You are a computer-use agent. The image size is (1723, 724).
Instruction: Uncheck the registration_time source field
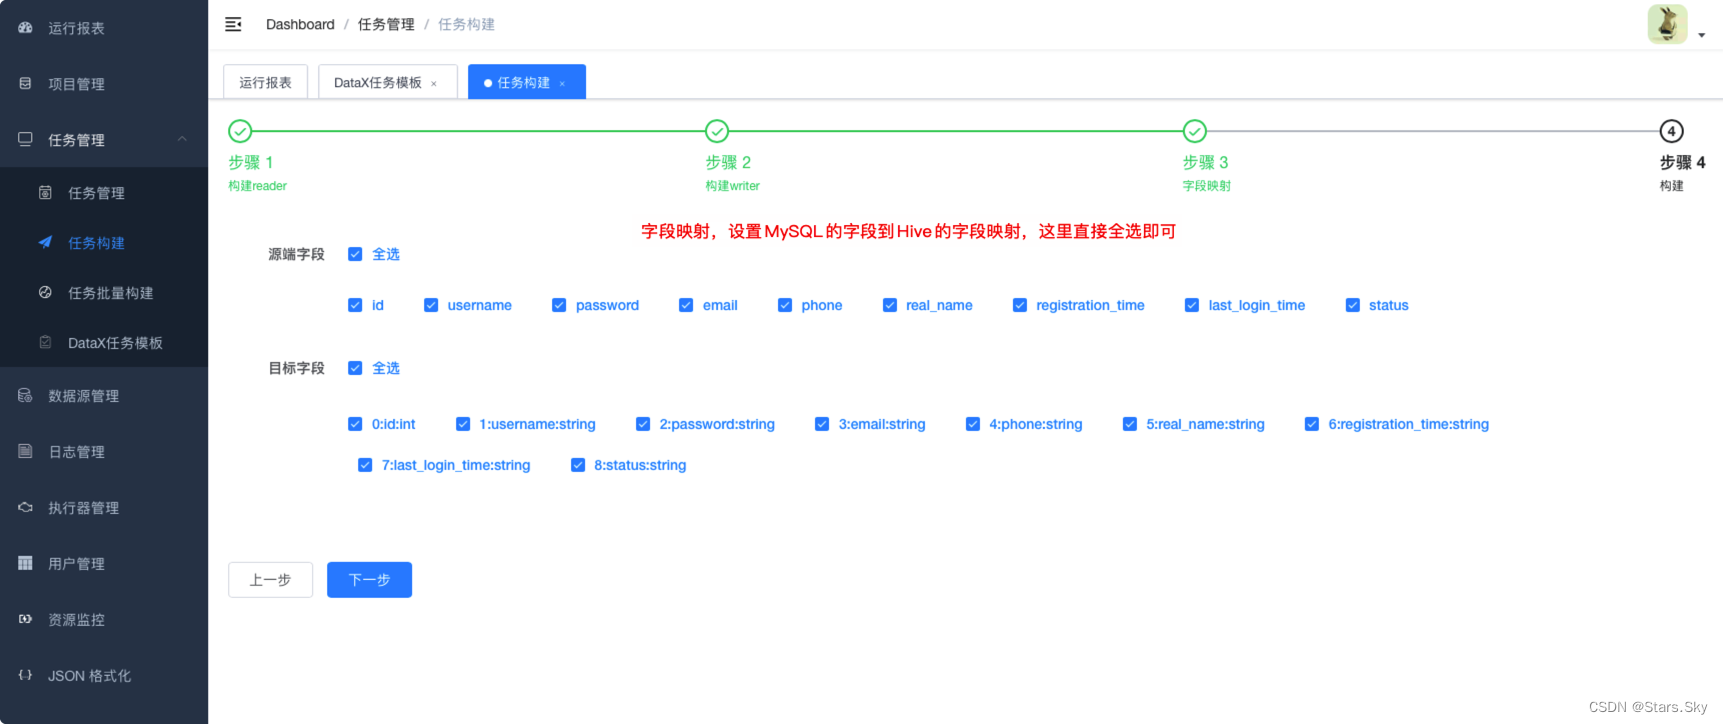1020,305
